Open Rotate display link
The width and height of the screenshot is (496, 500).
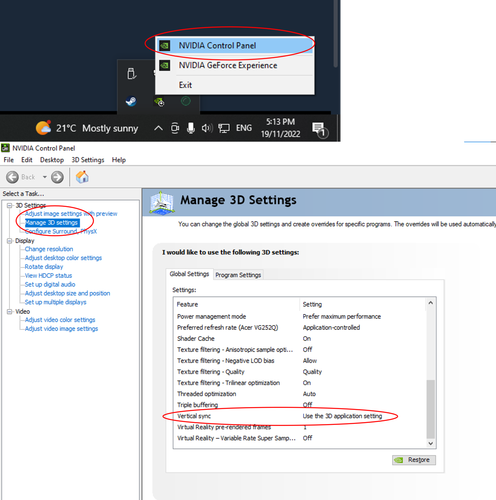[x=44, y=267]
